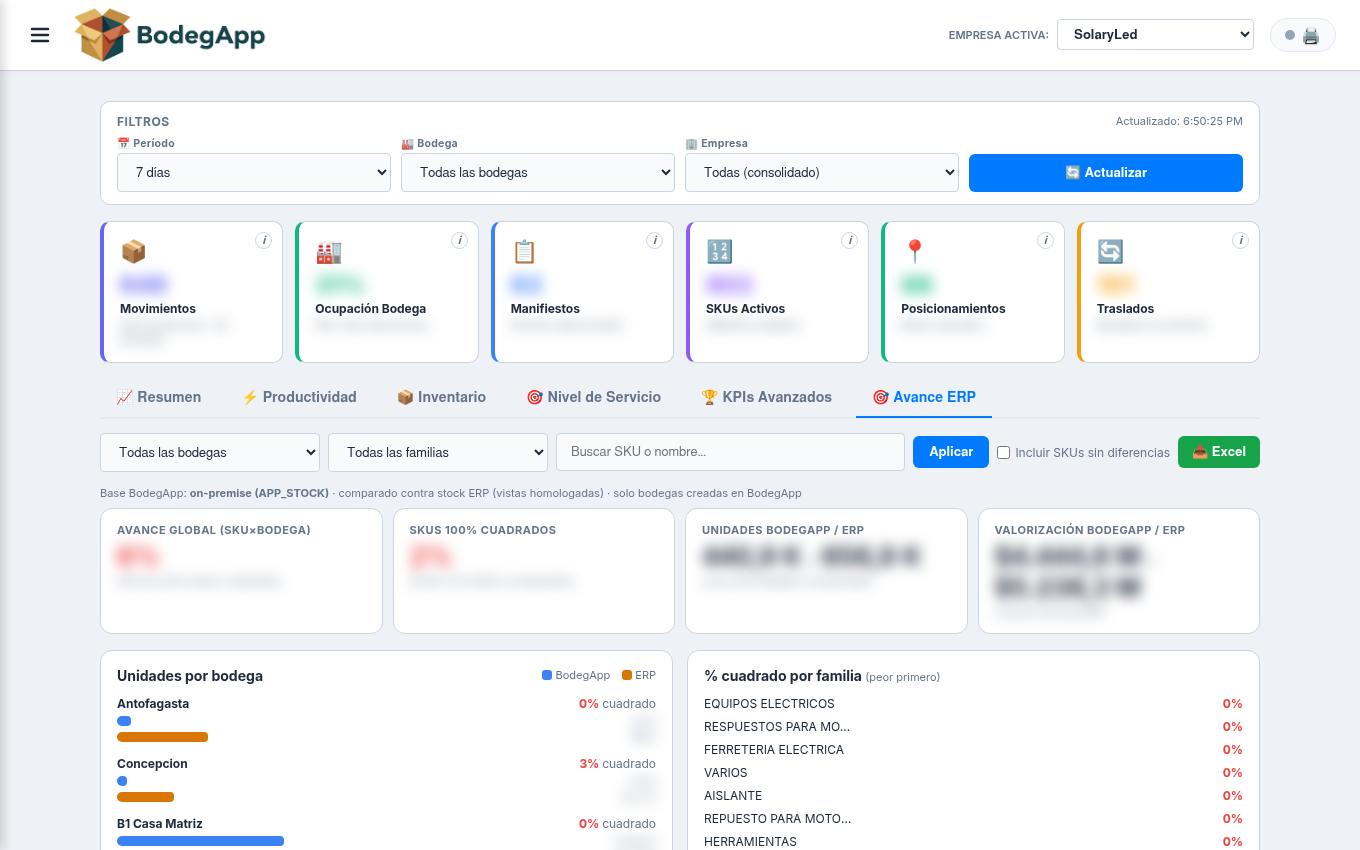The image size is (1360, 850).
Task: Click the FERRETERIA ELECTRICA family row
Action: click(973, 750)
